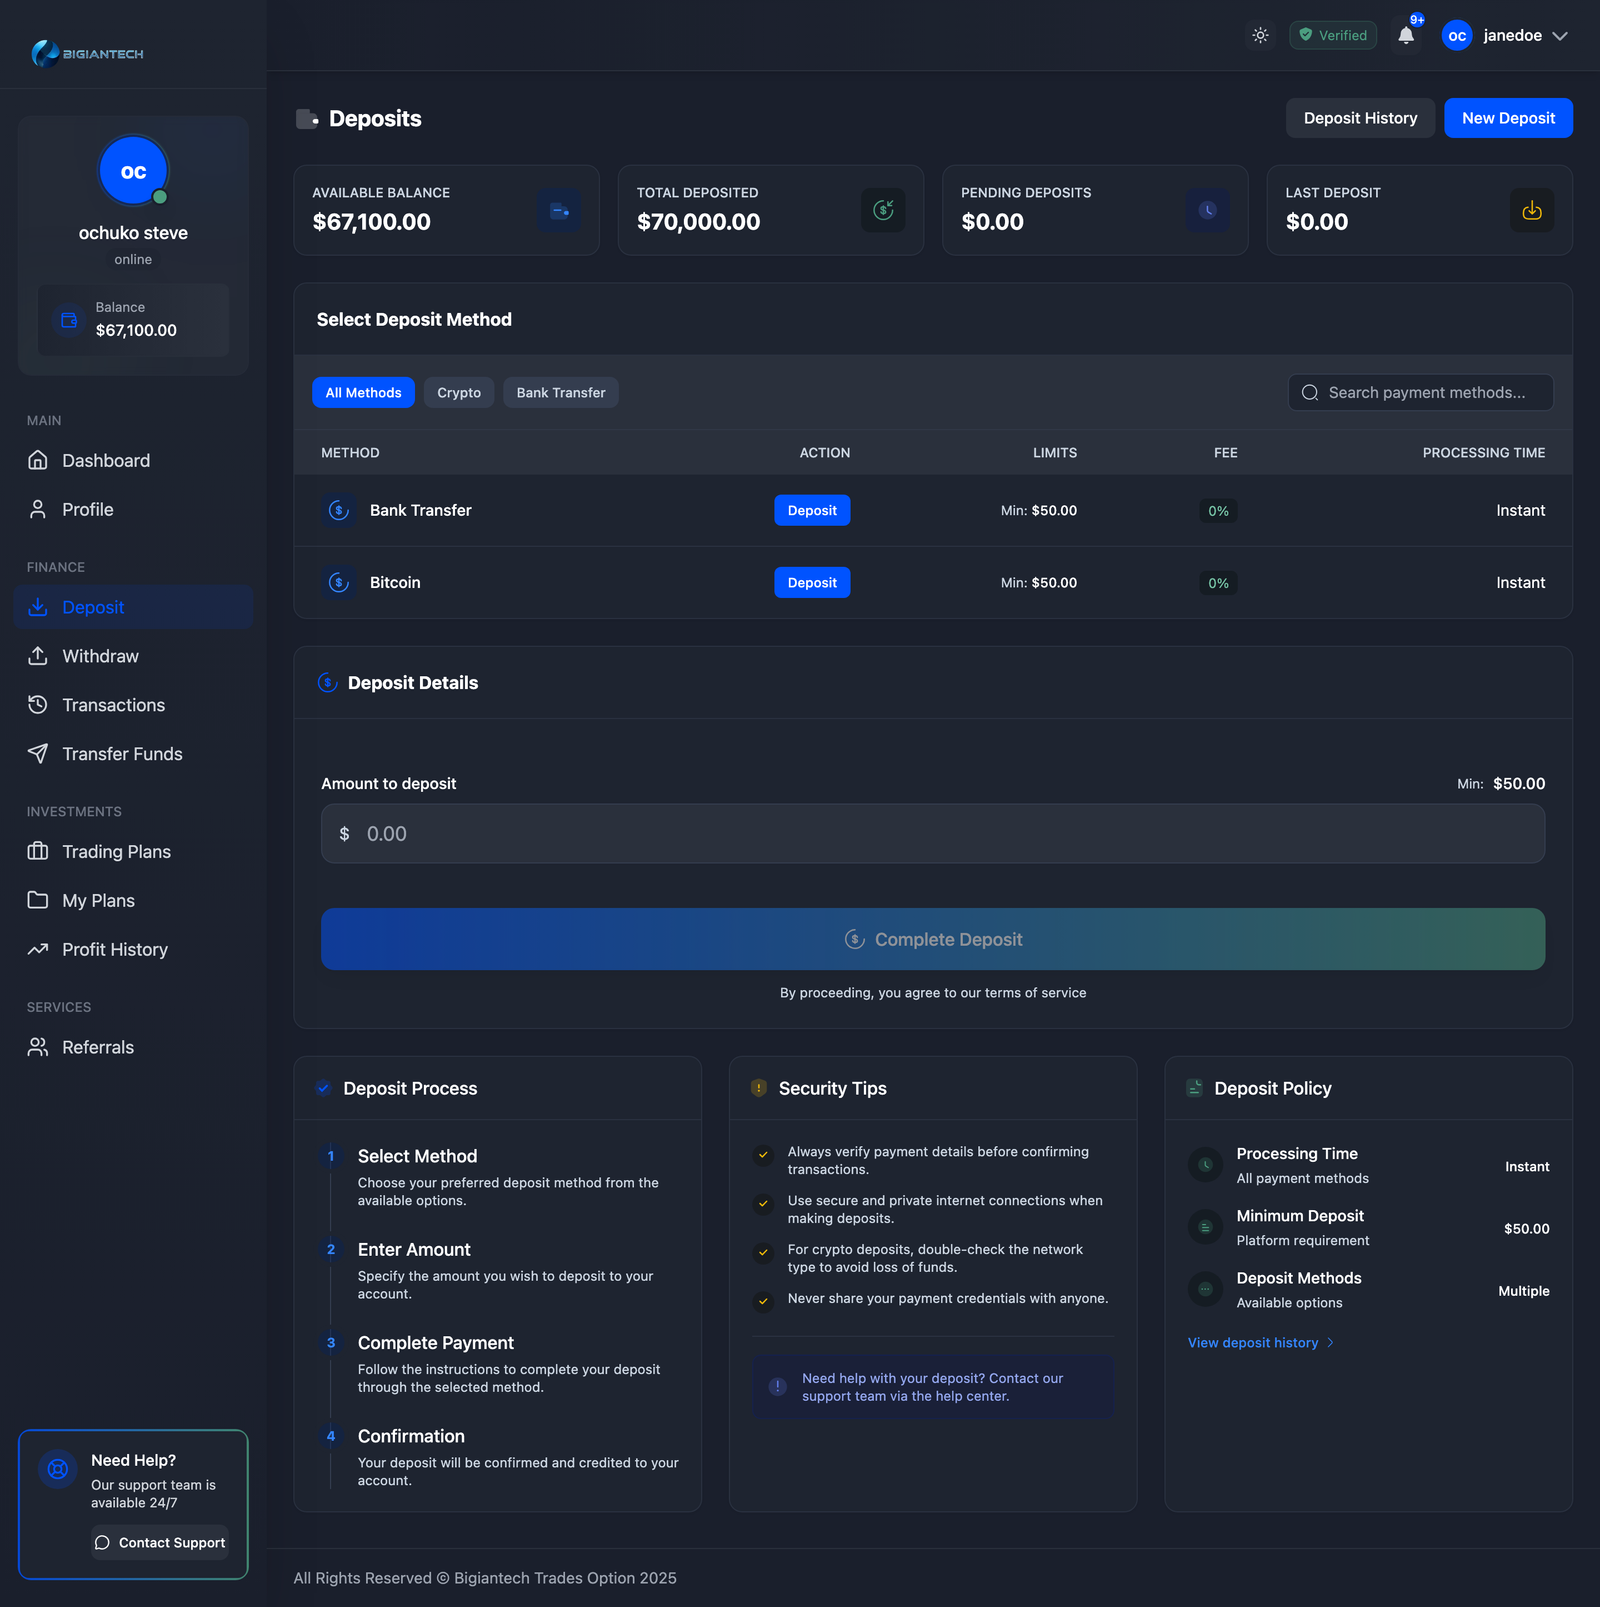Expand the janedoe user menu chevron
1600x1607 pixels.
coord(1560,36)
